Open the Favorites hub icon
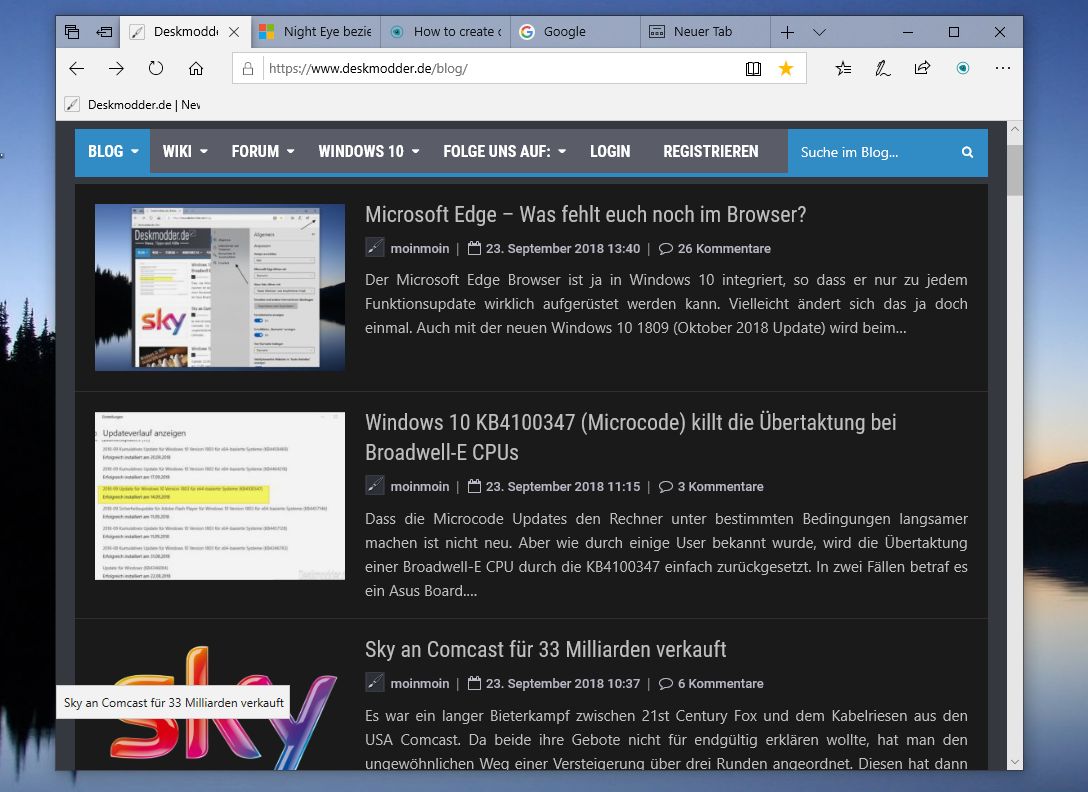Viewport: 1088px width, 792px height. click(x=843, y=68)
